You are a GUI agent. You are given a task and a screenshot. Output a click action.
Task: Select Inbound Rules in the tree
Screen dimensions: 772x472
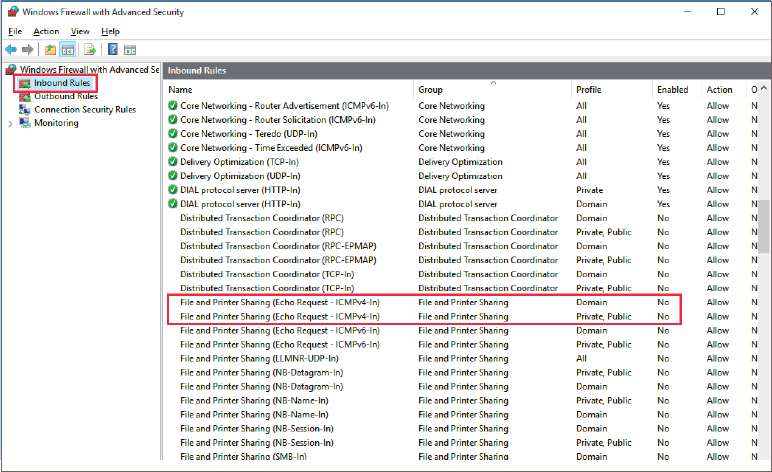(x=62, y=83)
